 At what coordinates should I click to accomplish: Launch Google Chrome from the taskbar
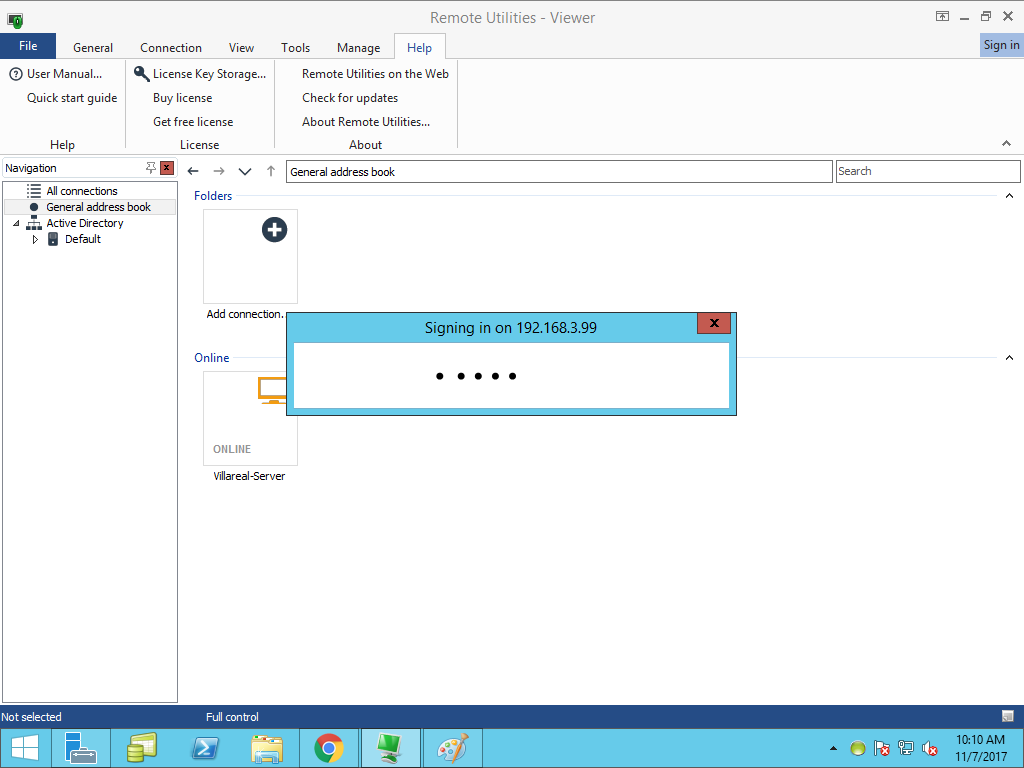329,748
